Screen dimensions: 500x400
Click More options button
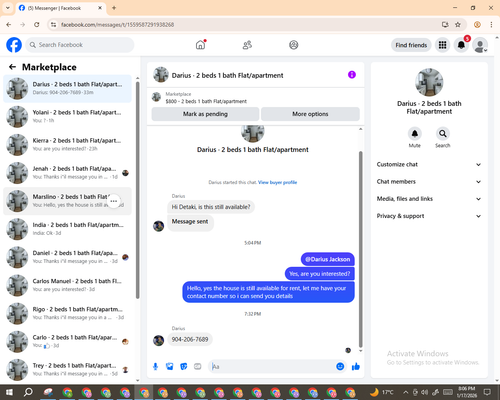310,114
